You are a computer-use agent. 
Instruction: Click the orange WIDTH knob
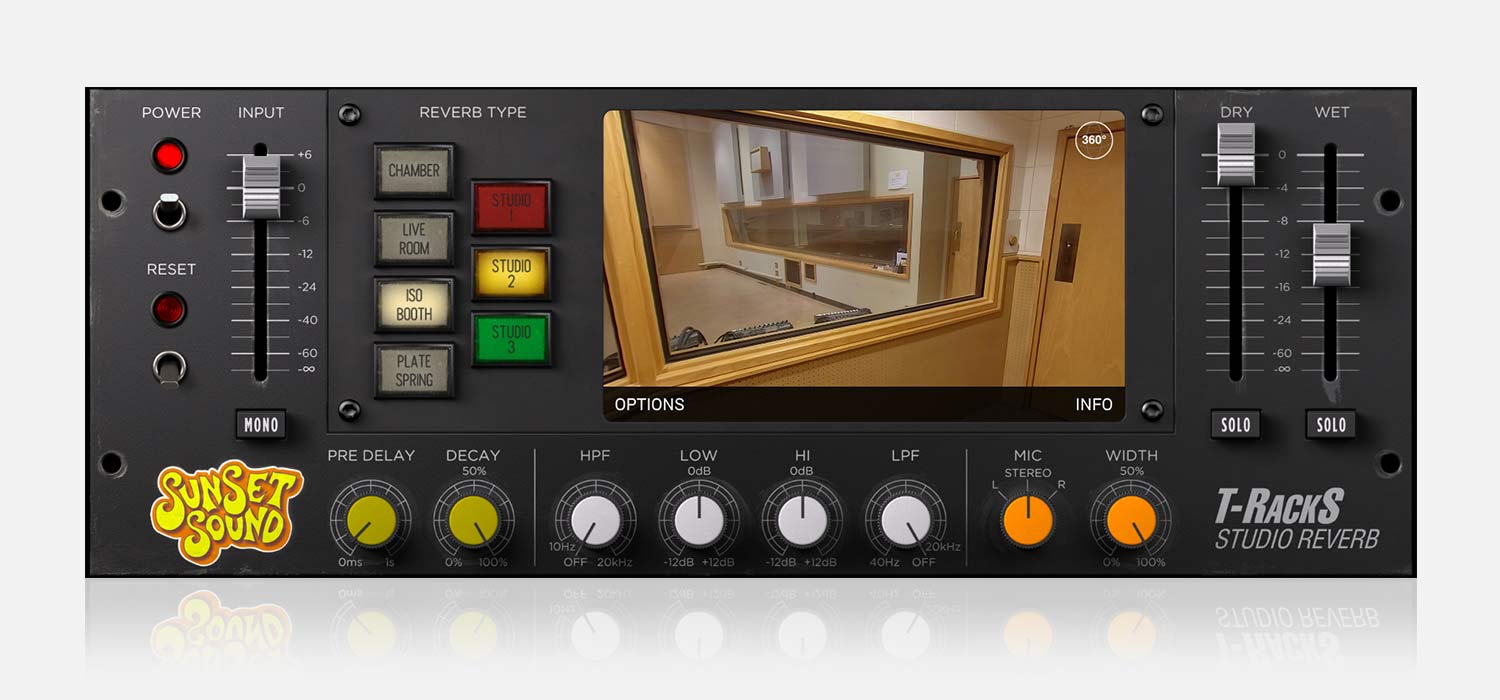(1131, 521)
